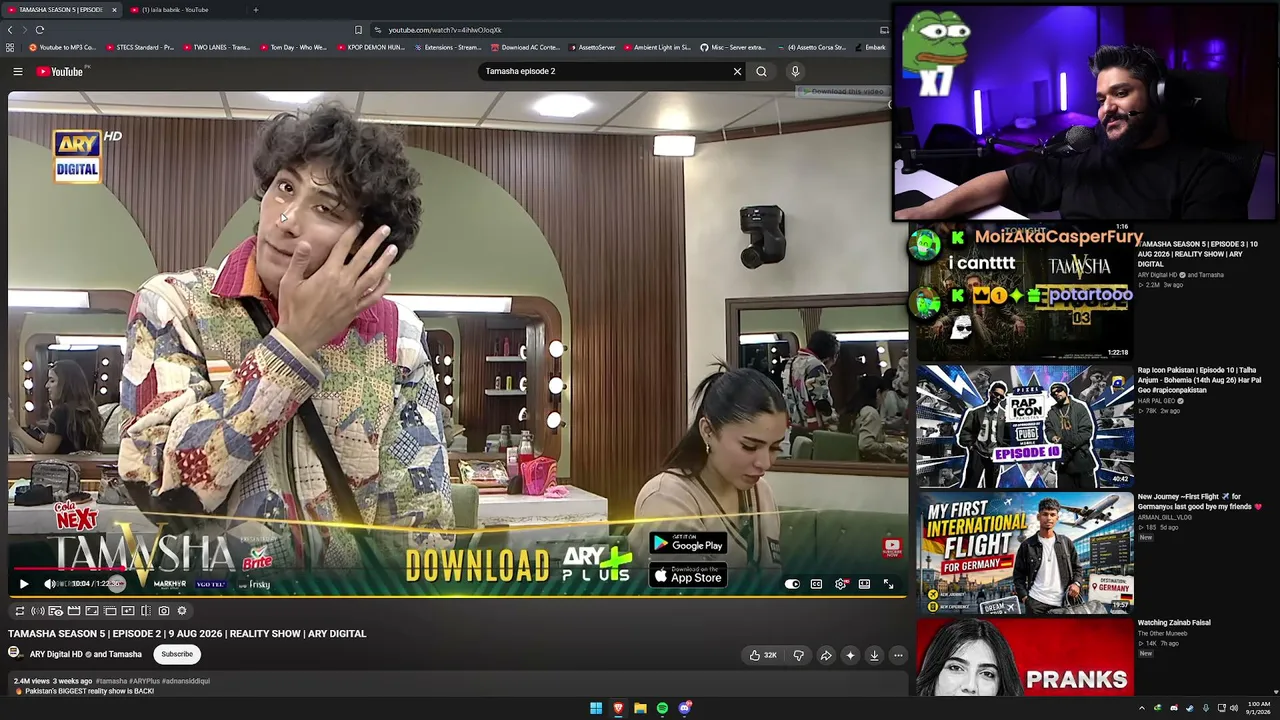Focus the YouTube search box

click(x=606, y=71)
